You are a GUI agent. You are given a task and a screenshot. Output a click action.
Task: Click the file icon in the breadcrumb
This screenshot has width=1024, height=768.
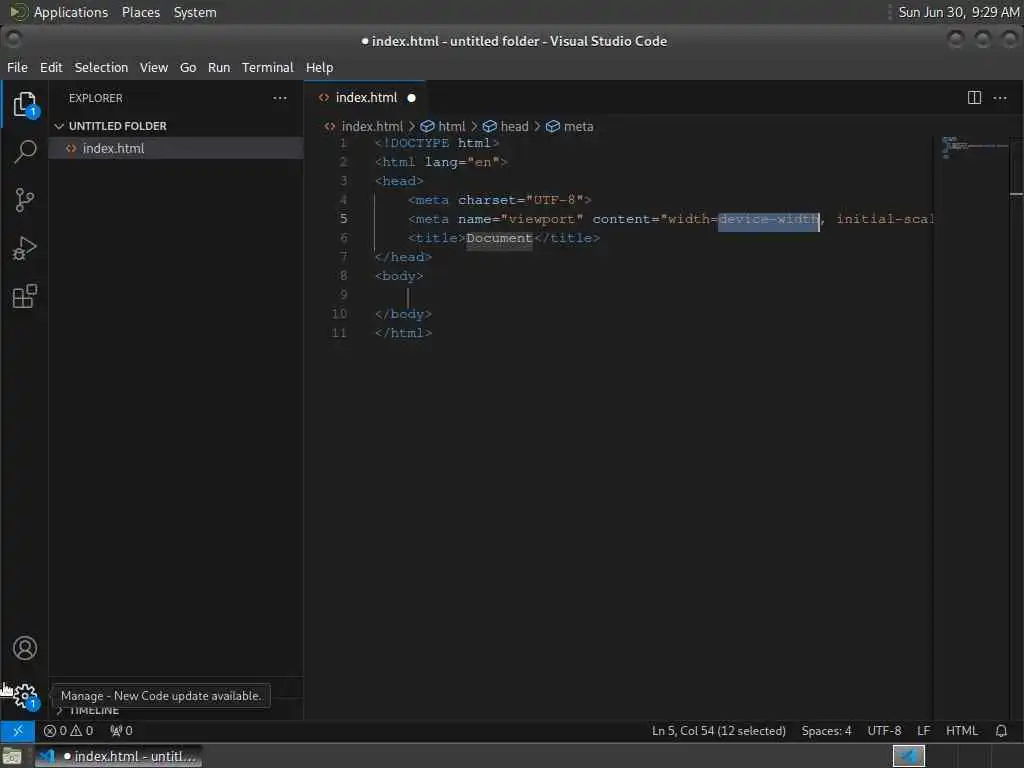(330, 127)
